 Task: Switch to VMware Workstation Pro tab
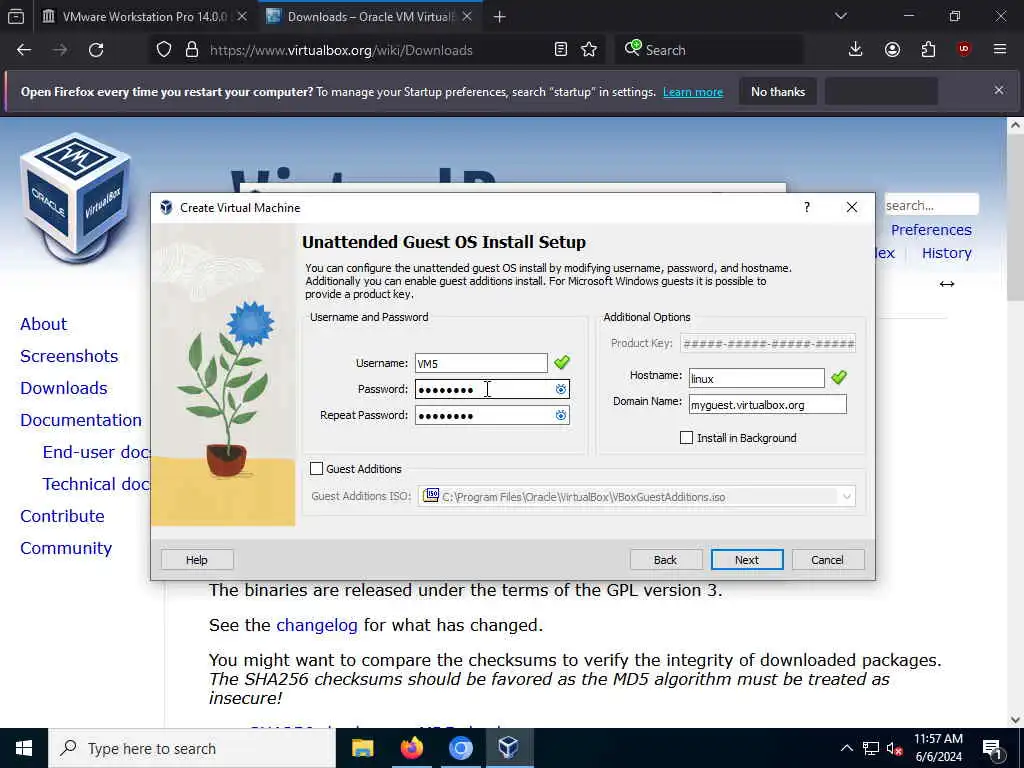tap(144, 17)
